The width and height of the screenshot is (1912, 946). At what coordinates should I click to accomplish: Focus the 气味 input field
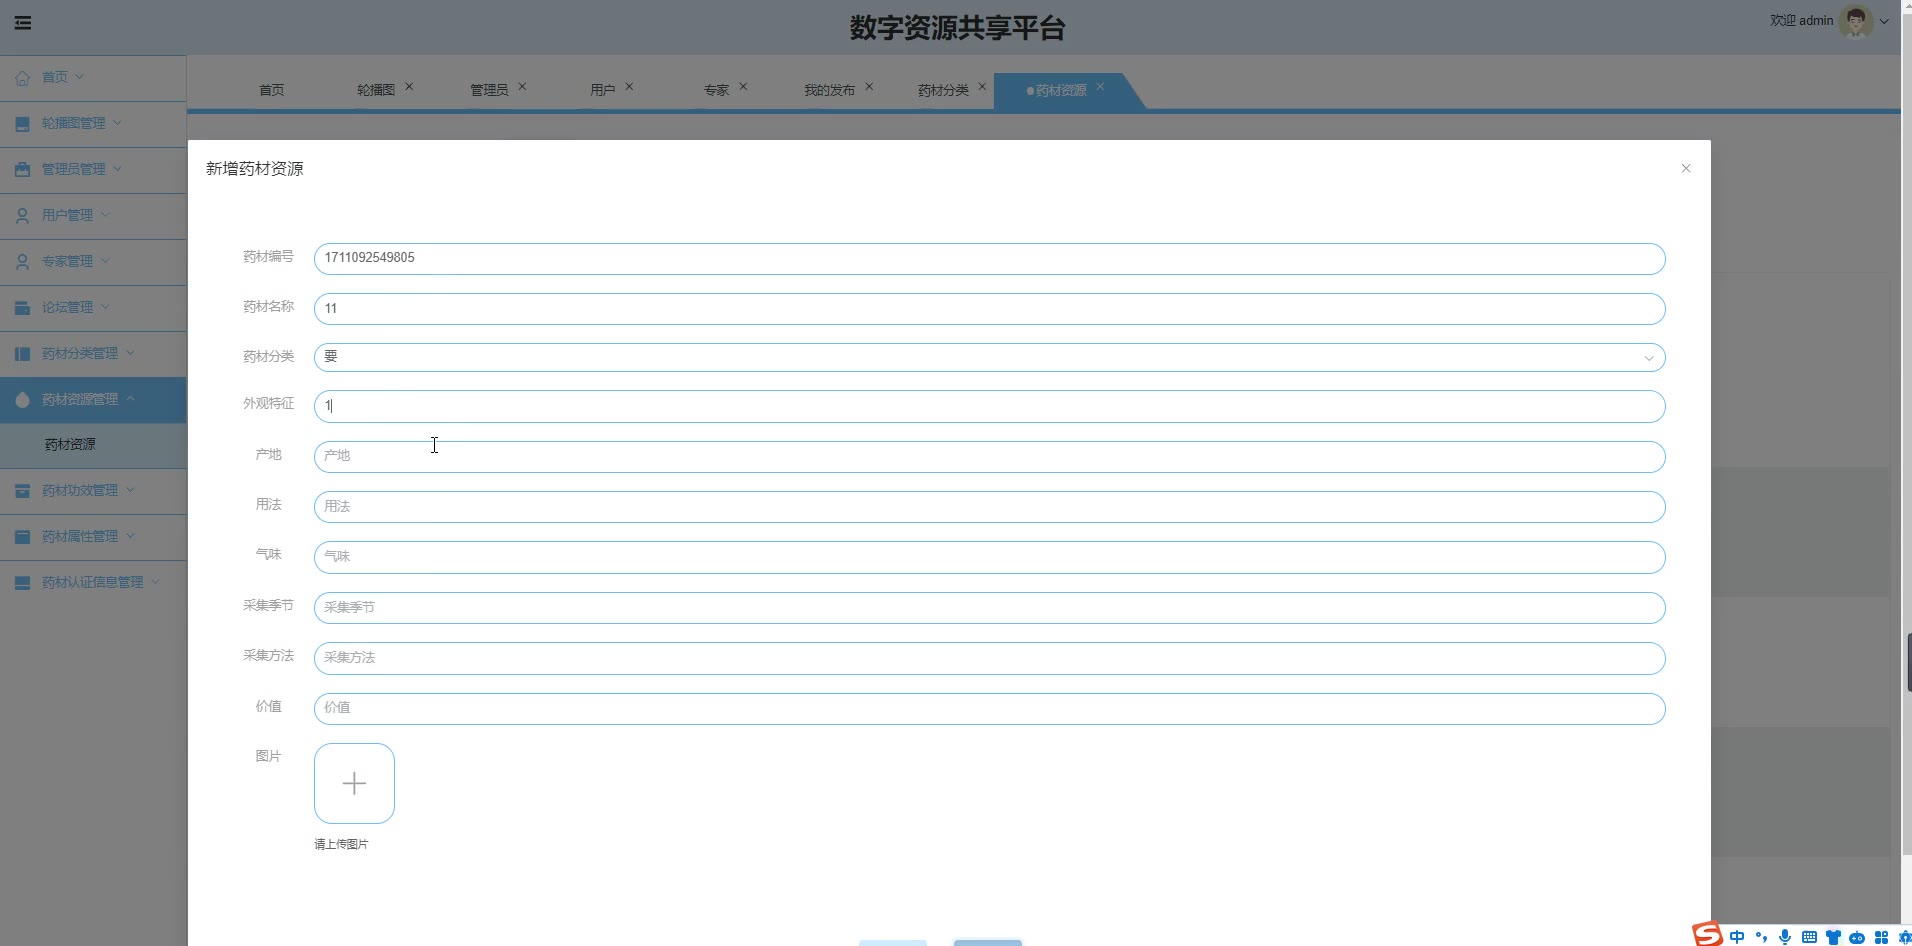click(x=989, y=557)
